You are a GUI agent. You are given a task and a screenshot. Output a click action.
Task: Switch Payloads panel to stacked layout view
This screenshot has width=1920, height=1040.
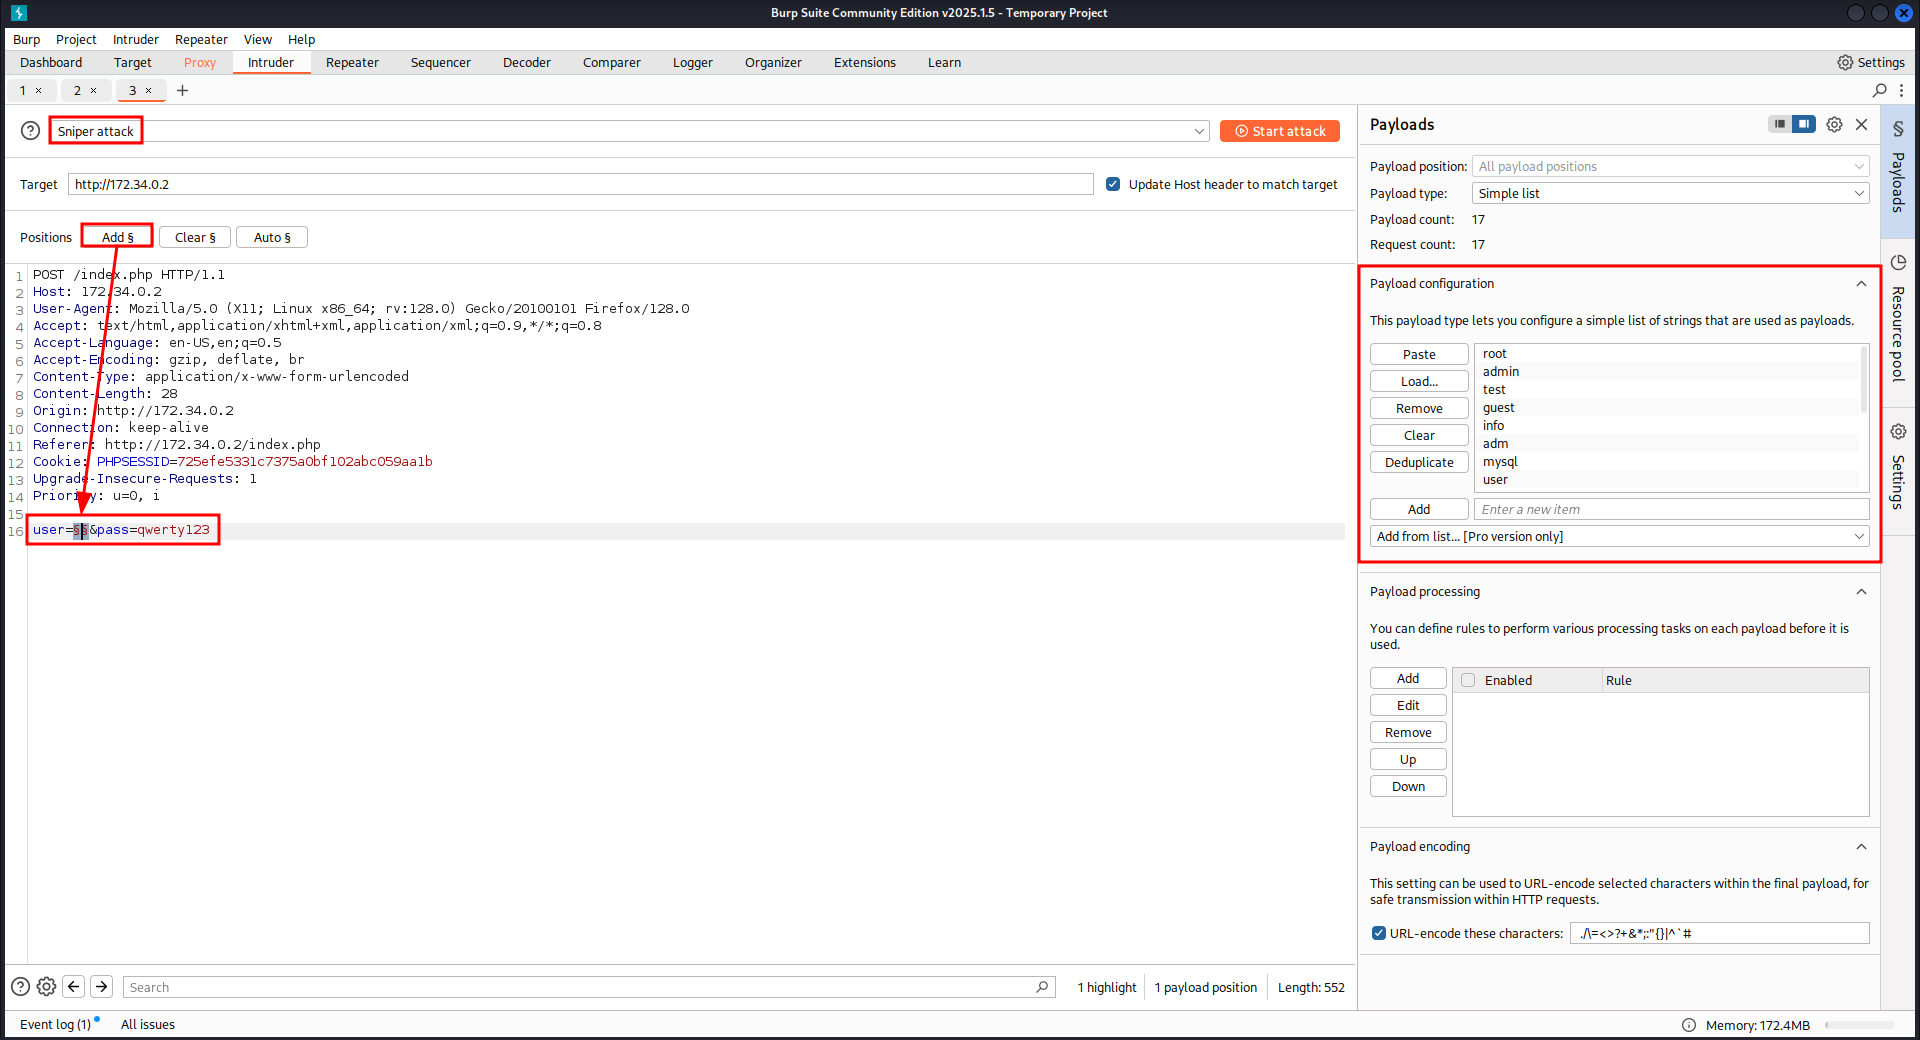pyautogui.click(x=1780, y=124)
